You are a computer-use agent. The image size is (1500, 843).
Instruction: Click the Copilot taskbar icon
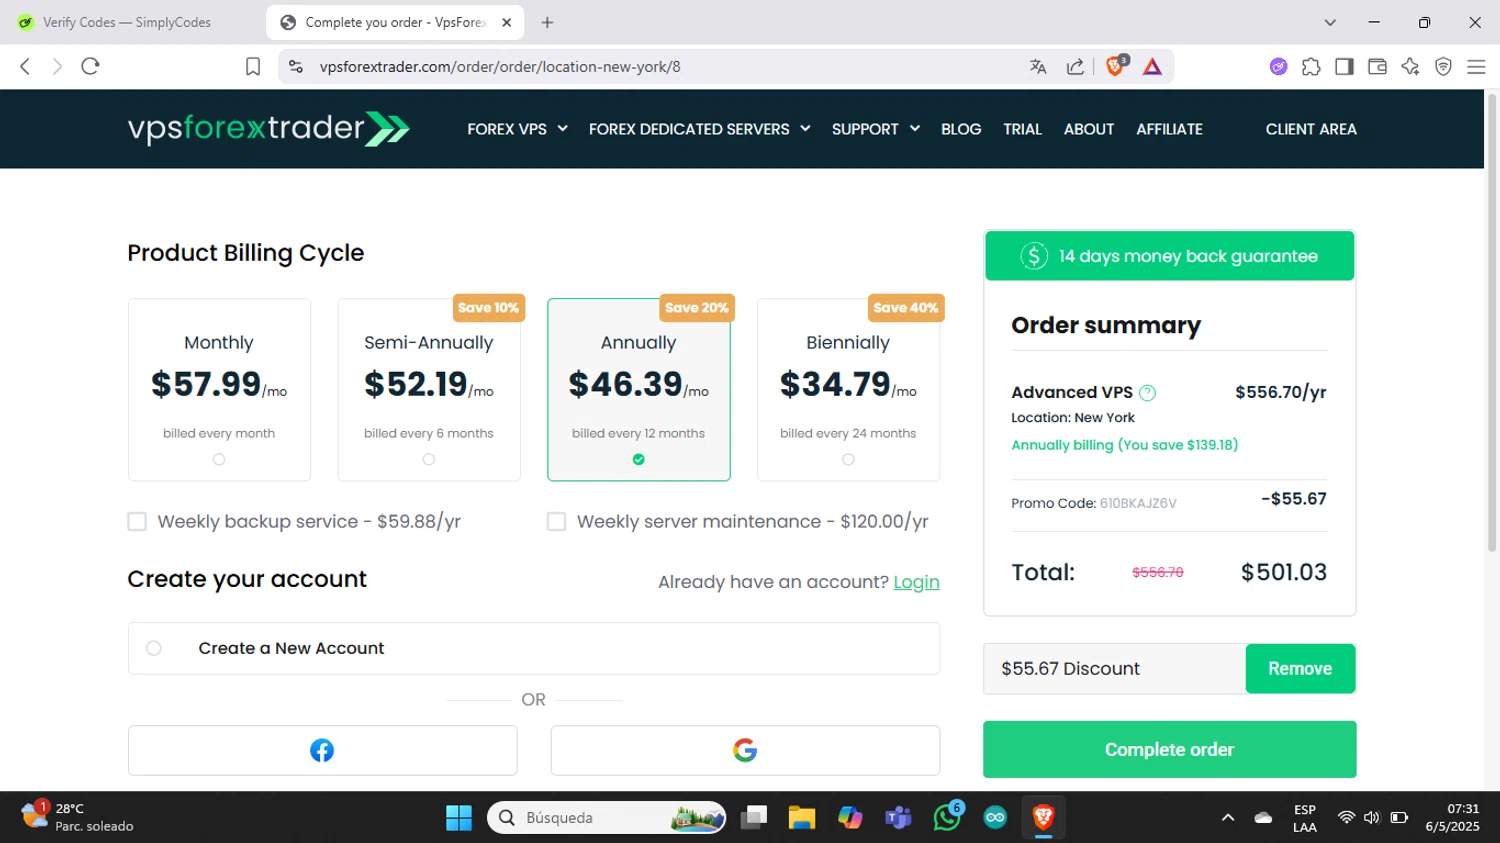pyautogui.click(x=850, y=818)
